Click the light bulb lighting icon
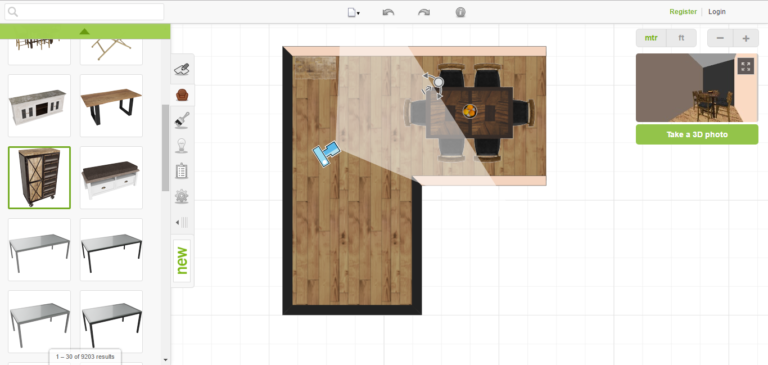This screenshot has width=768, height=365. pyautogui.click(x=182, y=146)
